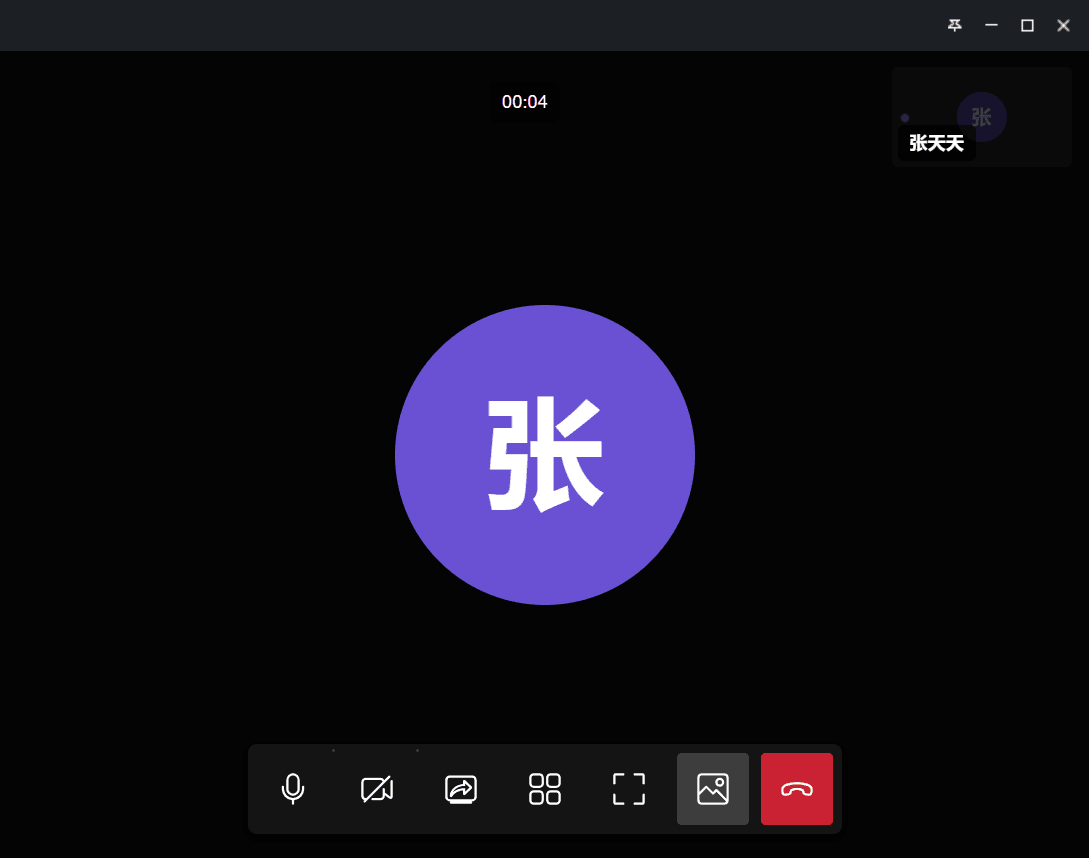Start screen sharing
This screenshot has width=1089, height=858.
pos(461,789)
